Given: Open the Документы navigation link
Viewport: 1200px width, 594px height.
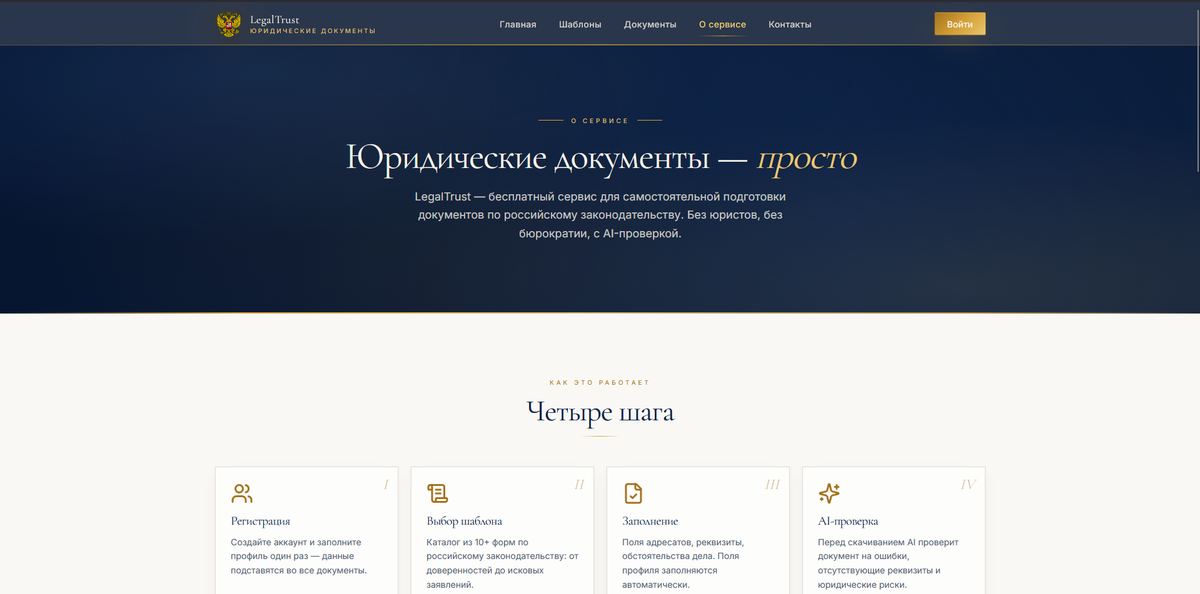Looking at the screenshot, I should [650, 24].
